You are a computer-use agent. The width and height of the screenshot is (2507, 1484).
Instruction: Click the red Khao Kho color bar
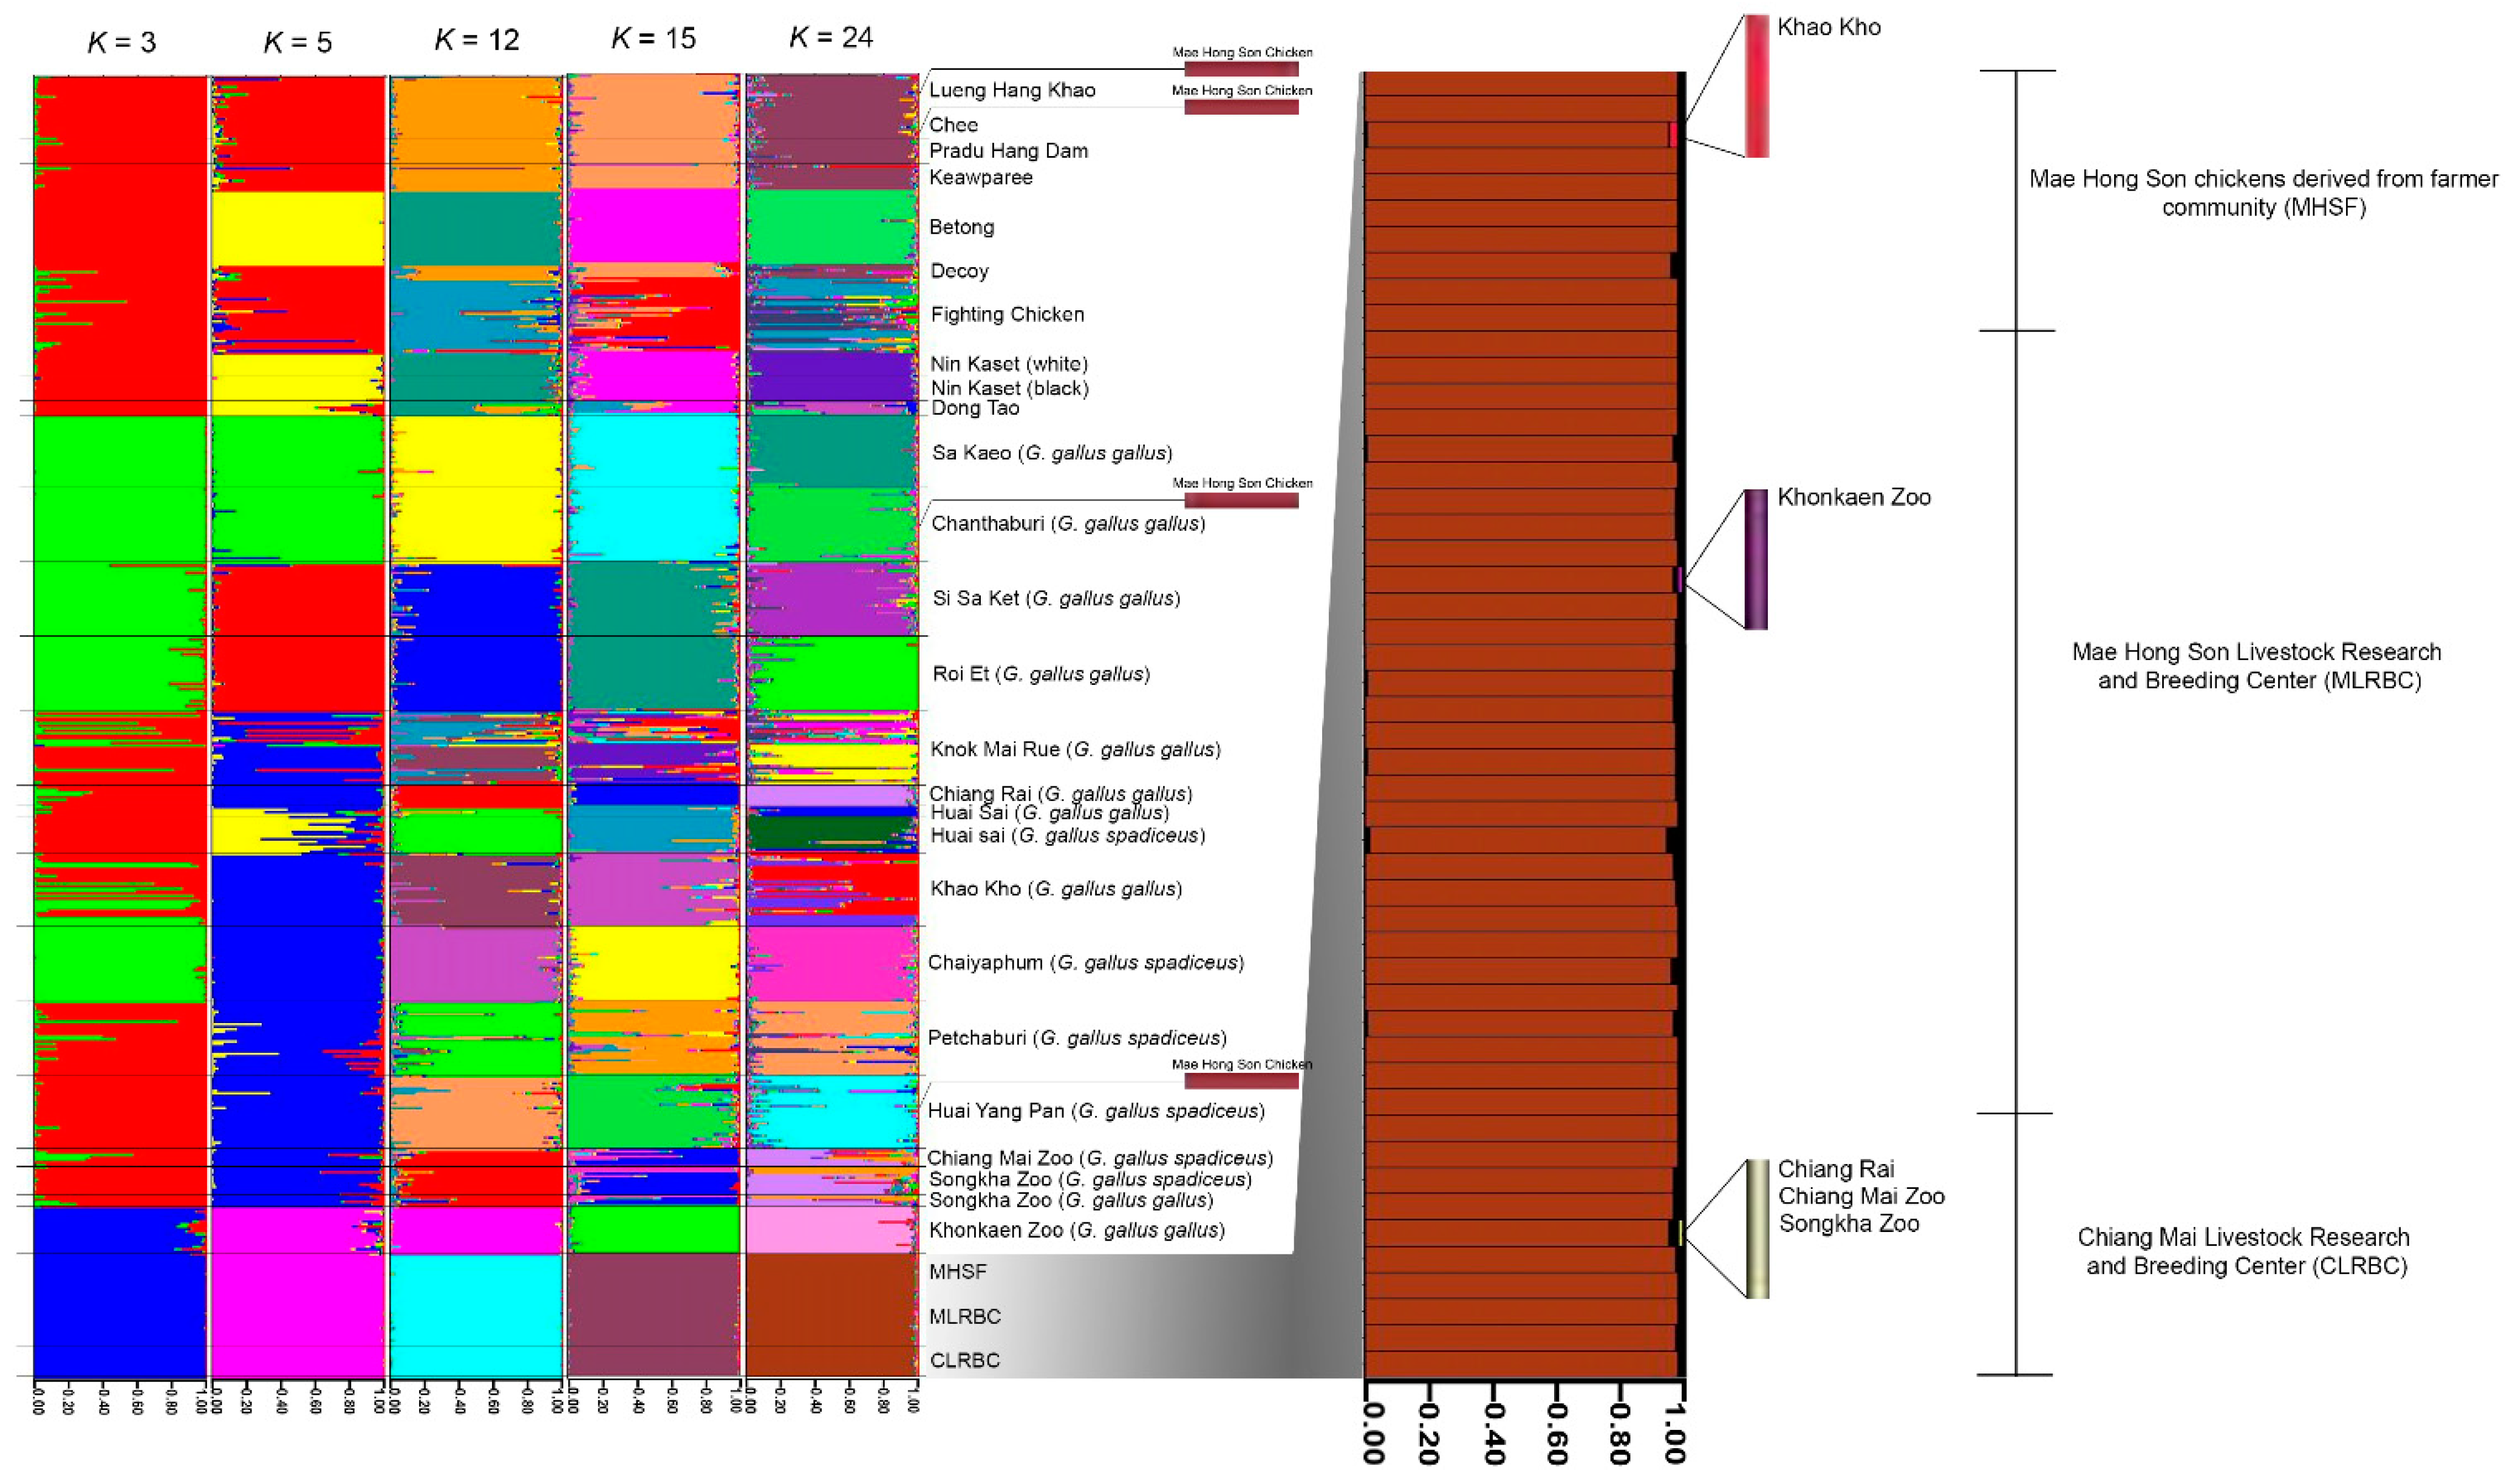(x=1756, y=86)
